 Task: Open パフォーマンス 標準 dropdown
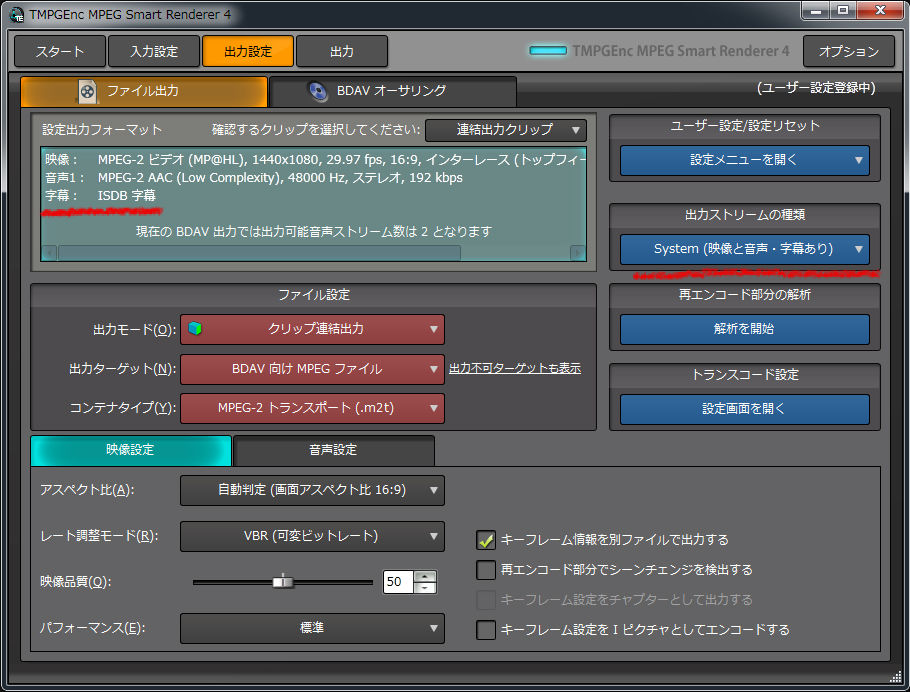312,628
